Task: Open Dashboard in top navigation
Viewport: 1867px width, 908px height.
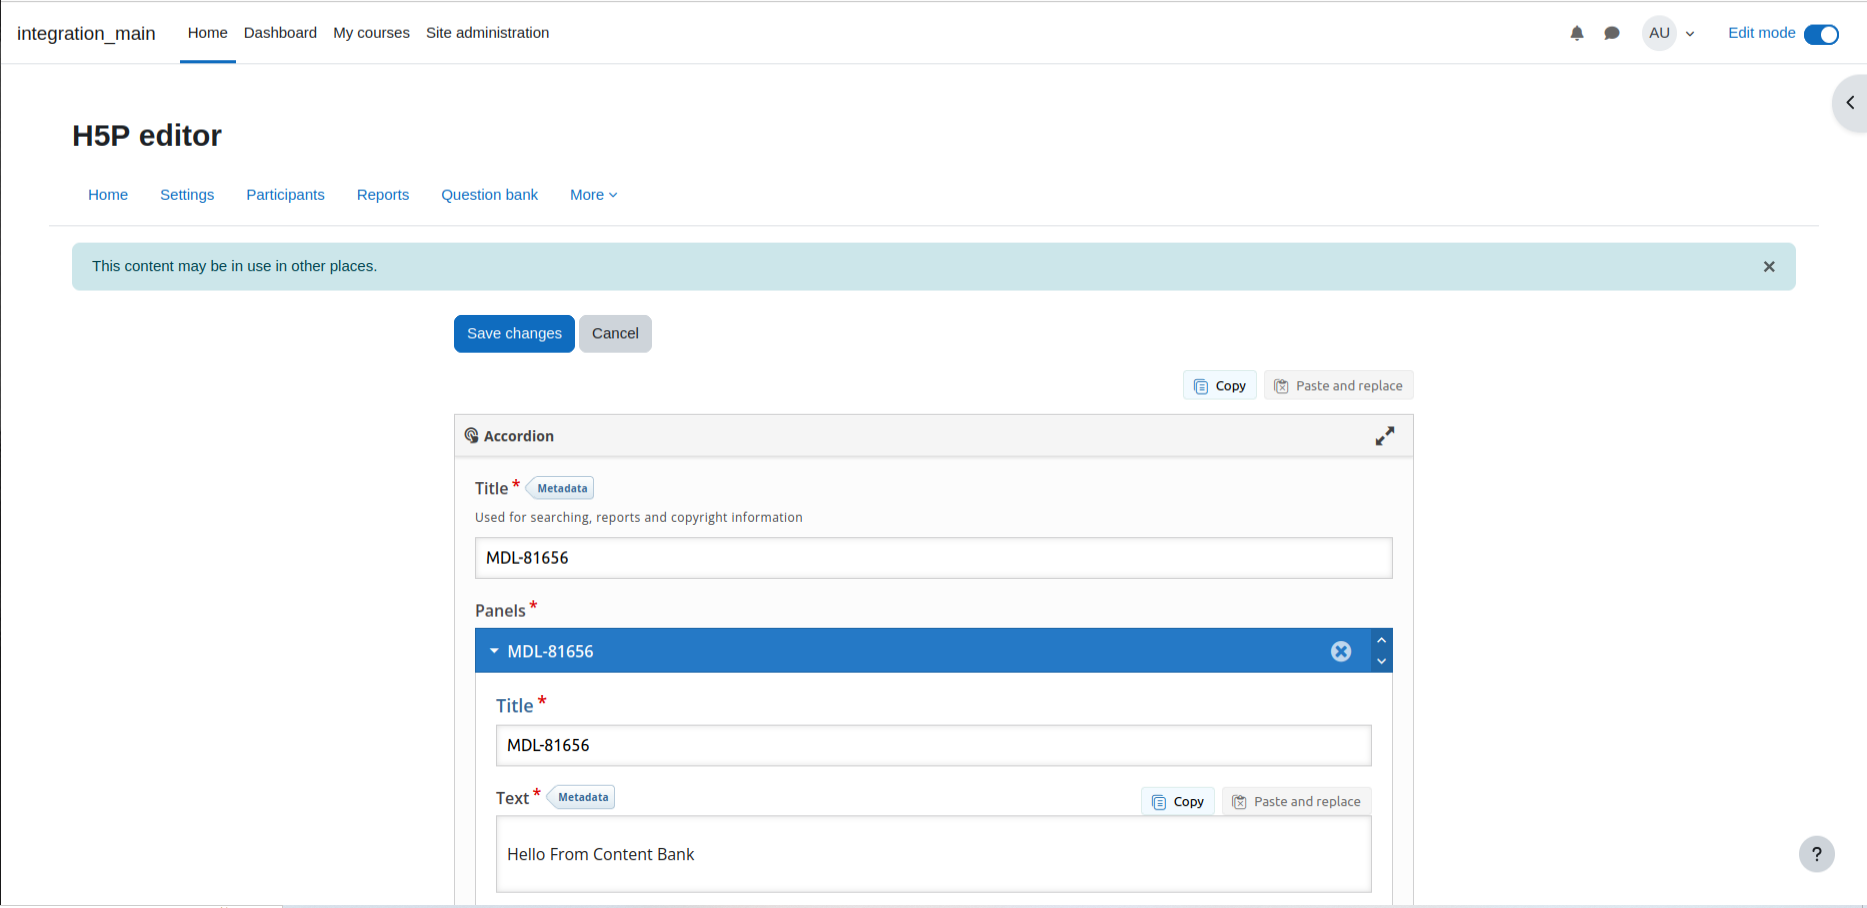Action: pyautogui.click(x=280, y=33)
